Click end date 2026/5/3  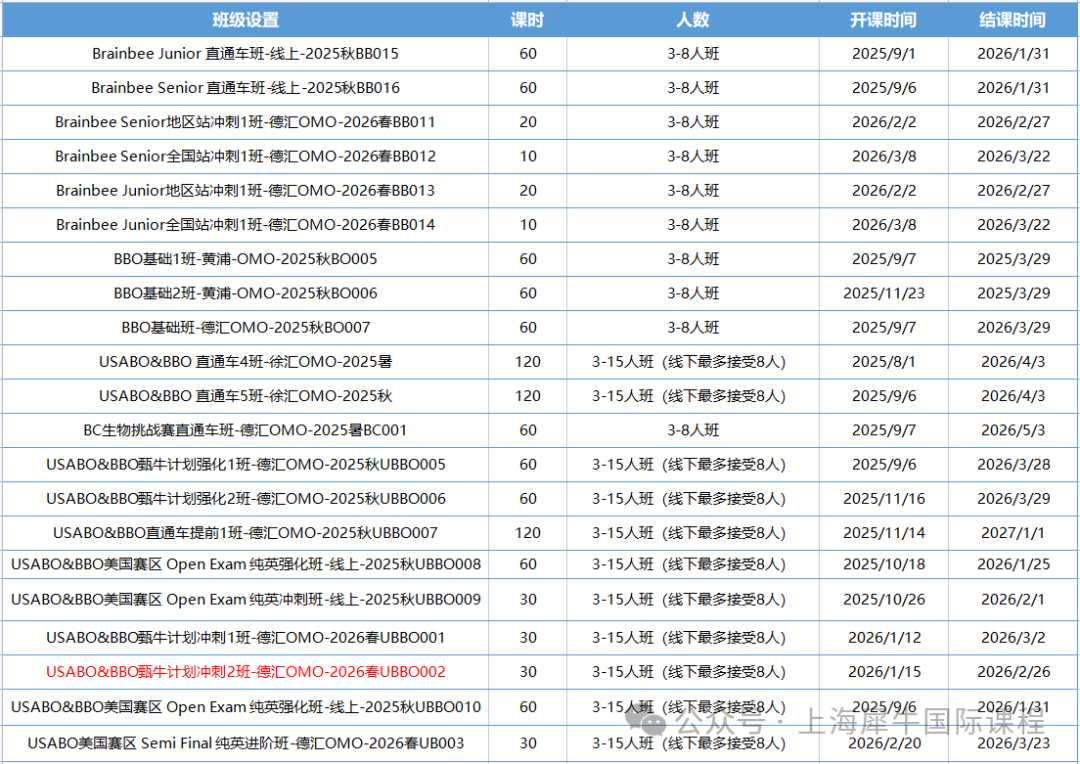(1013, 430)
